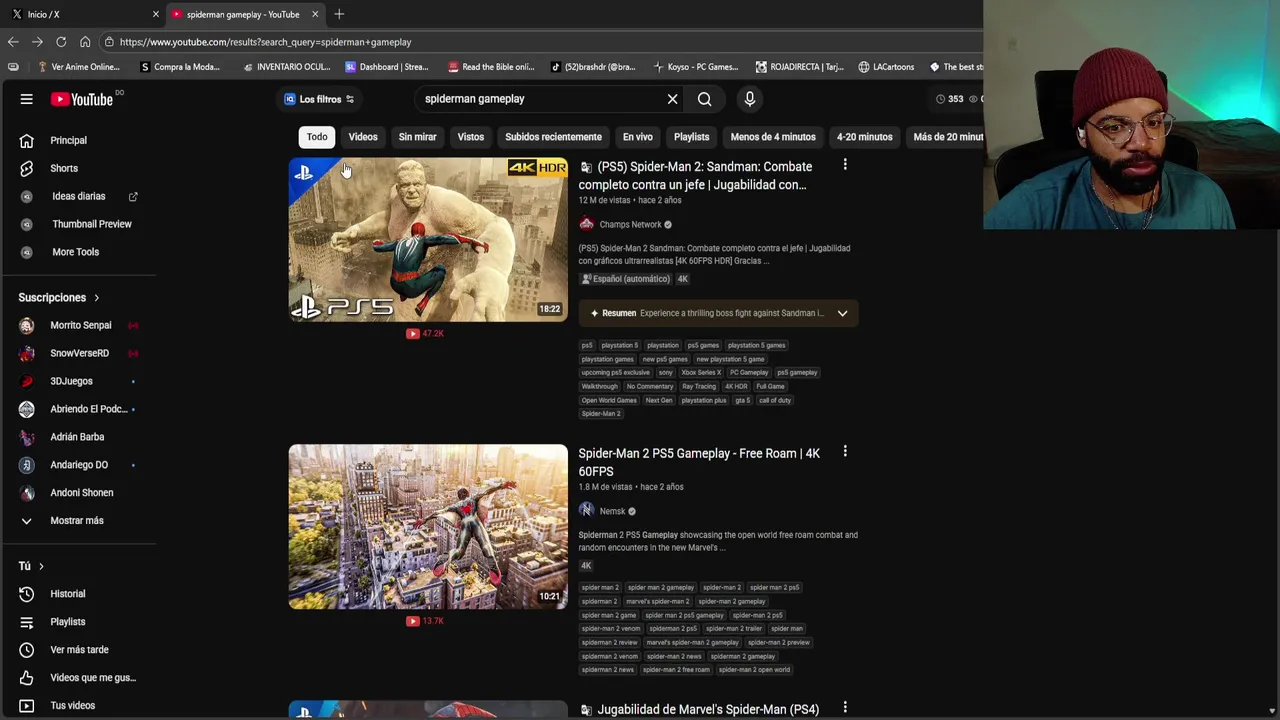The width and height of the screenshot is (1280, 720).
Task: Click the 47.2K stats badge under first thumbnail
Action: (x=425, y=333)
